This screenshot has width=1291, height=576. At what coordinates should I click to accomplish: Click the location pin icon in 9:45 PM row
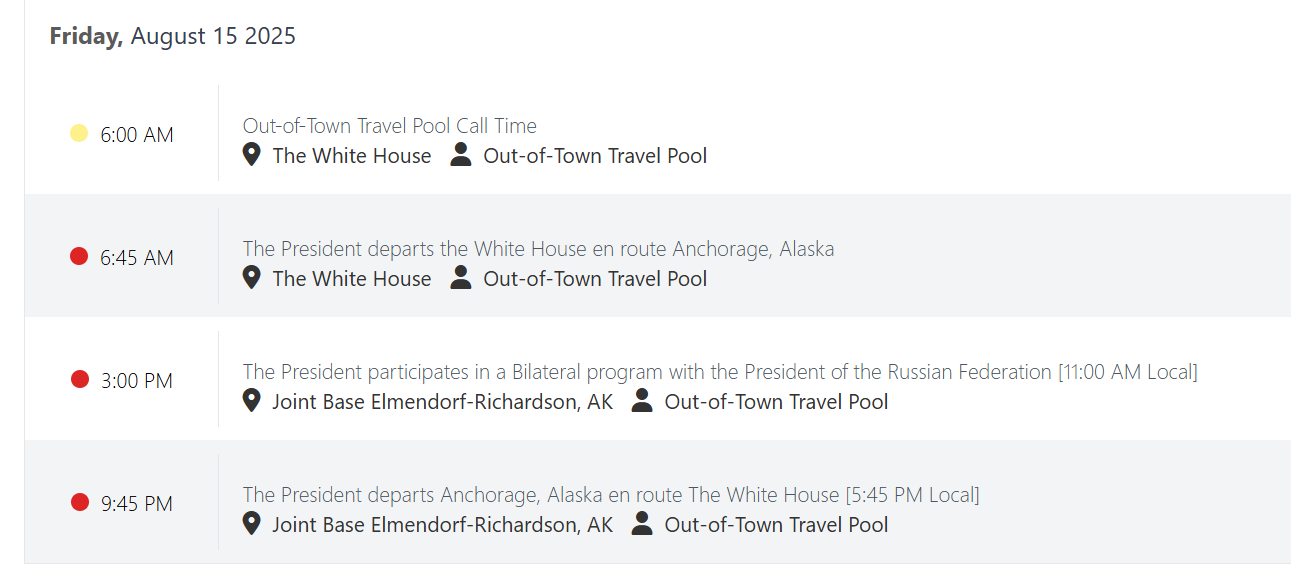pos(252,524)
